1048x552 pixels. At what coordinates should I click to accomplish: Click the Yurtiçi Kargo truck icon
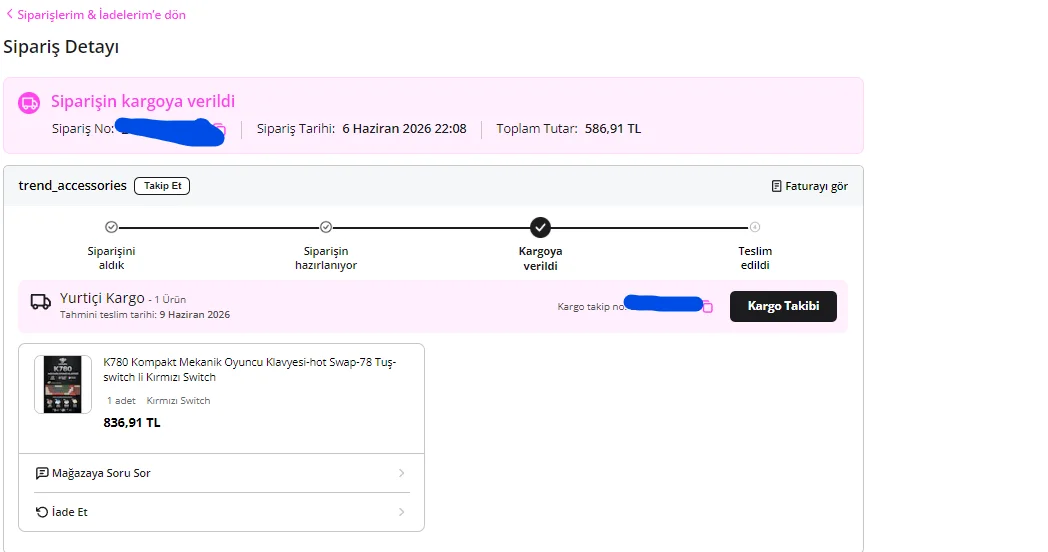[41, 302]
